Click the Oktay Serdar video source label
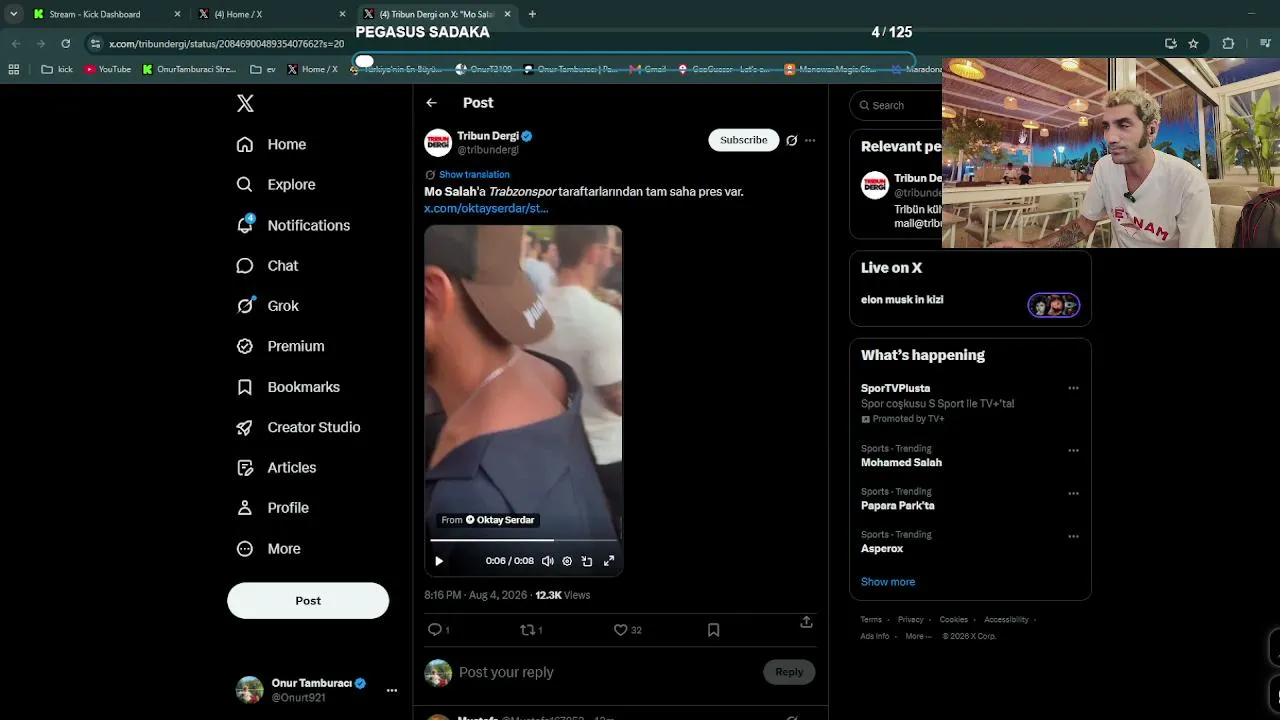Screen dimensions: 1280x720 coord(488,520)
